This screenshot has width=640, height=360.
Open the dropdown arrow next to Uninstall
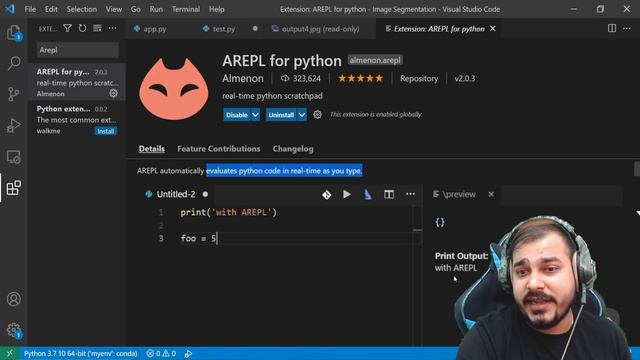(302, 115)
